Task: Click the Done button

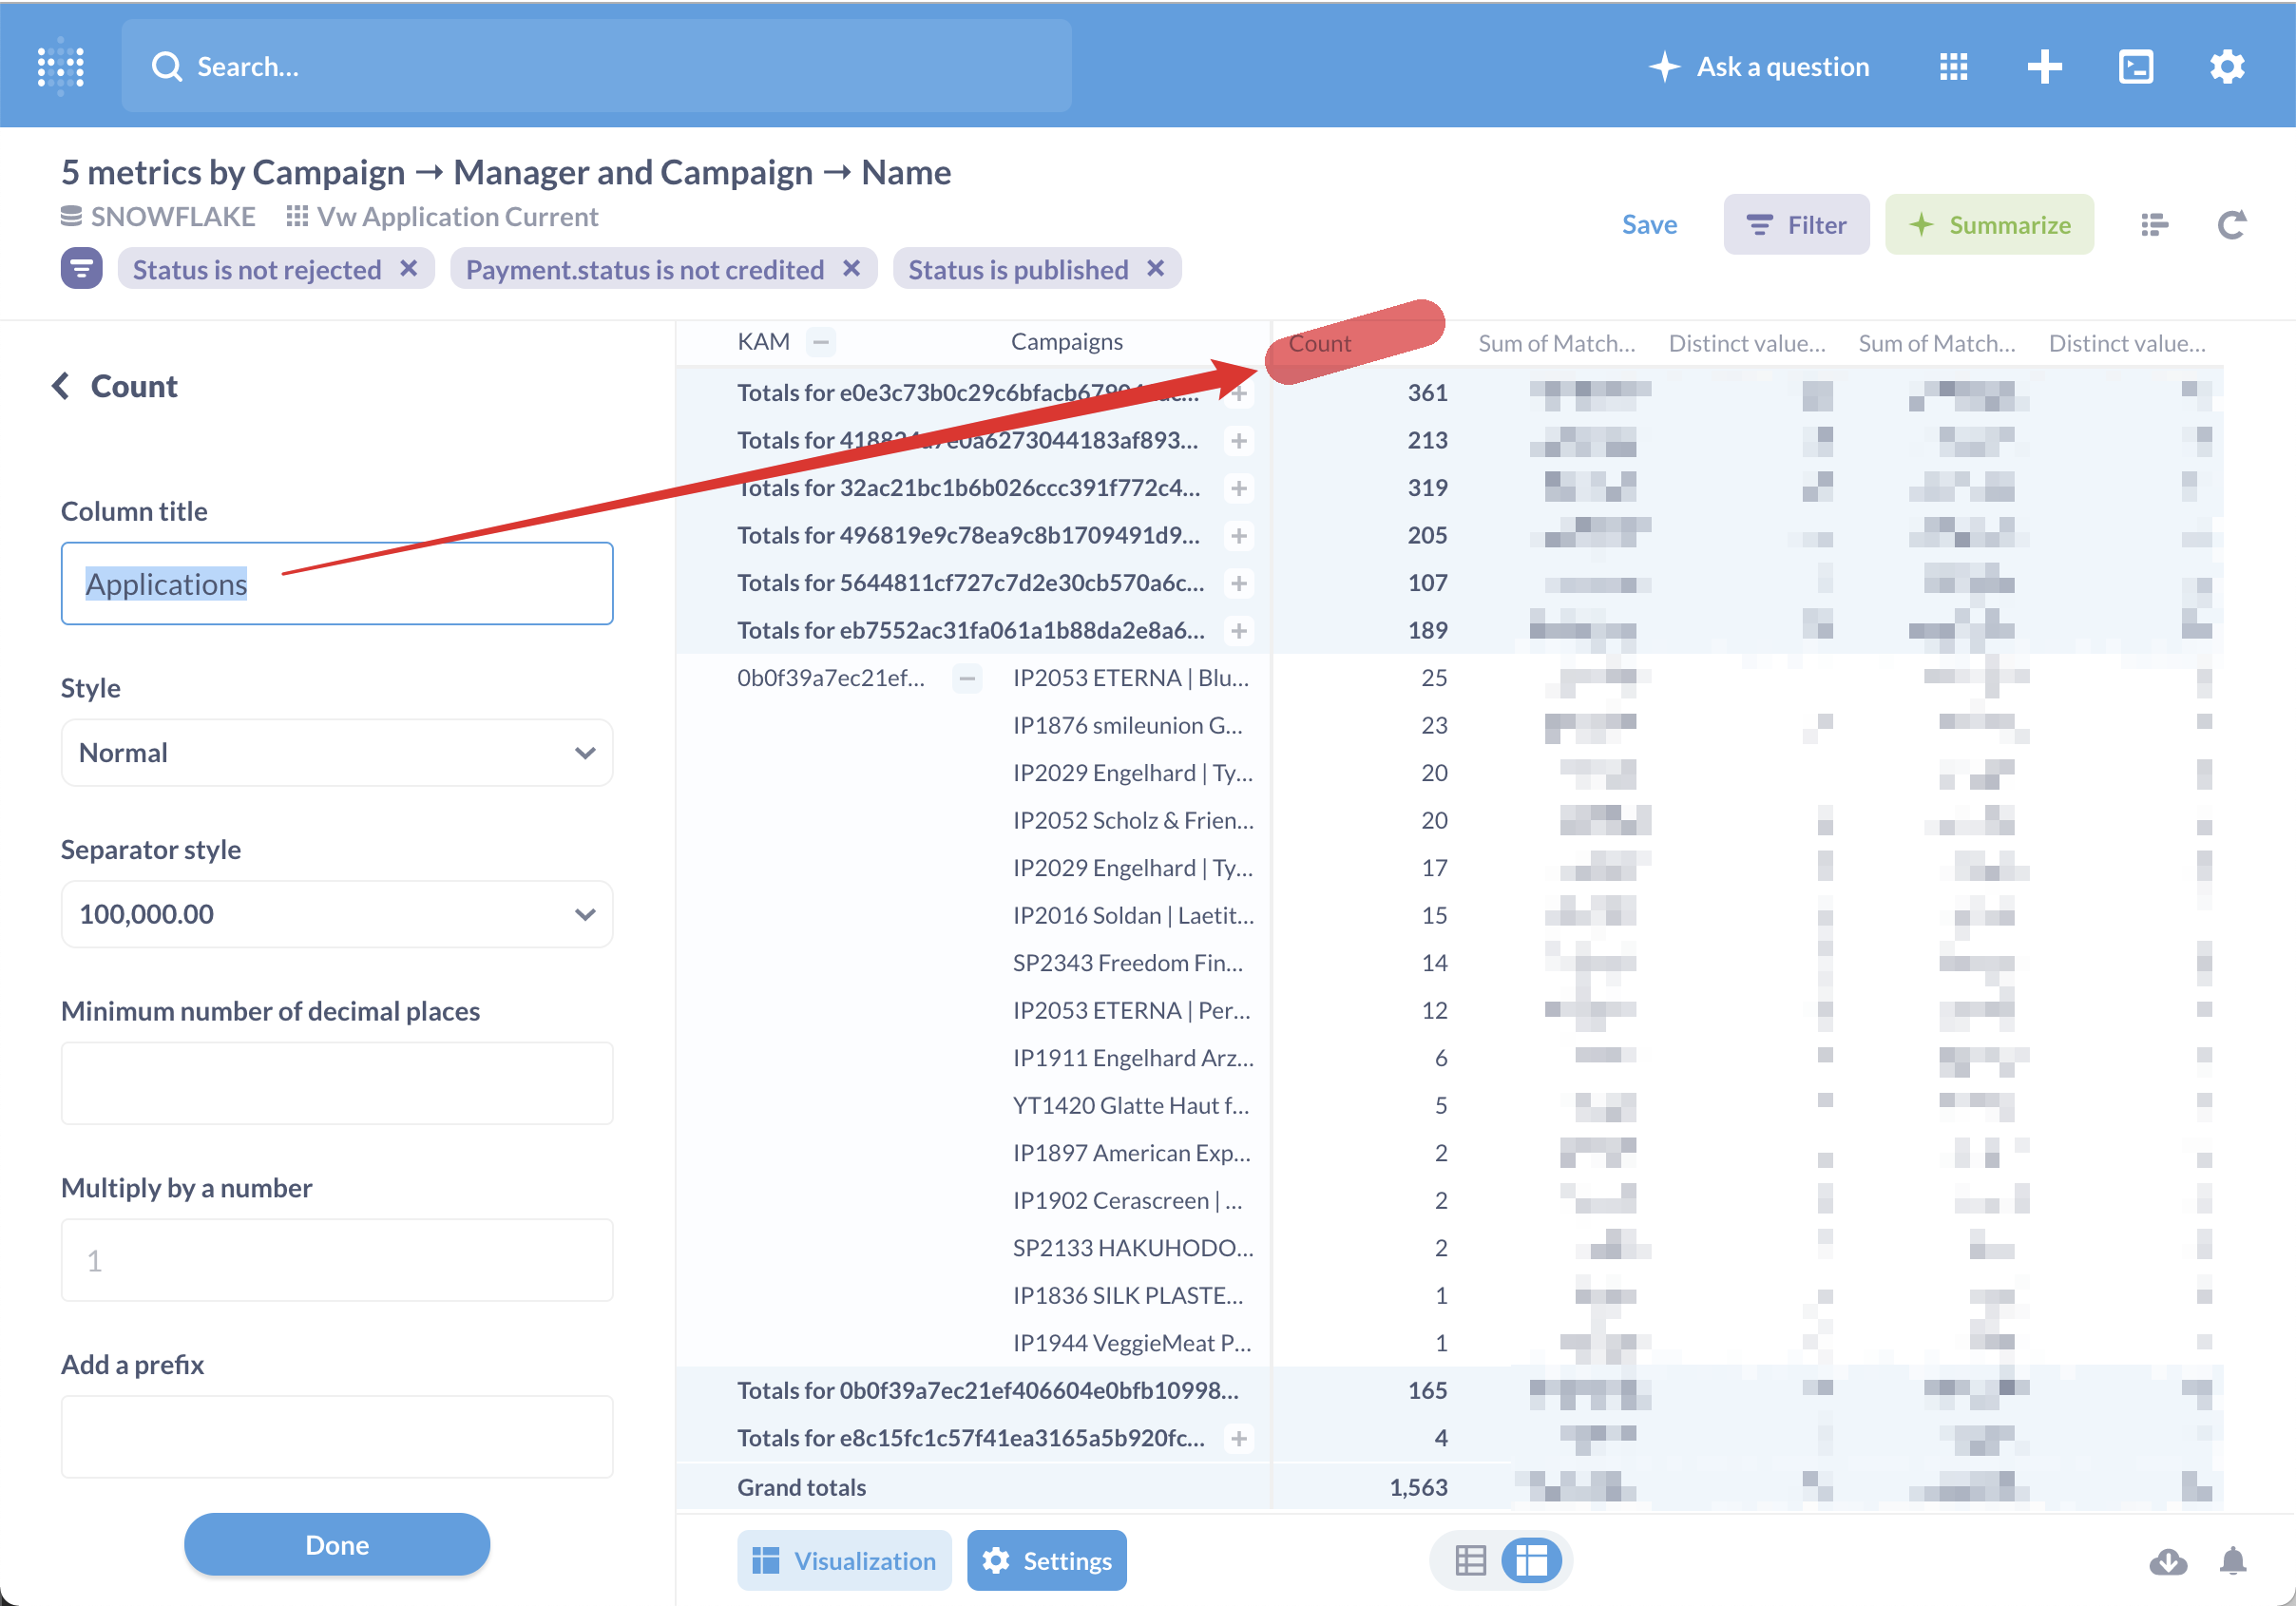Action: [x=337, y=1544]
